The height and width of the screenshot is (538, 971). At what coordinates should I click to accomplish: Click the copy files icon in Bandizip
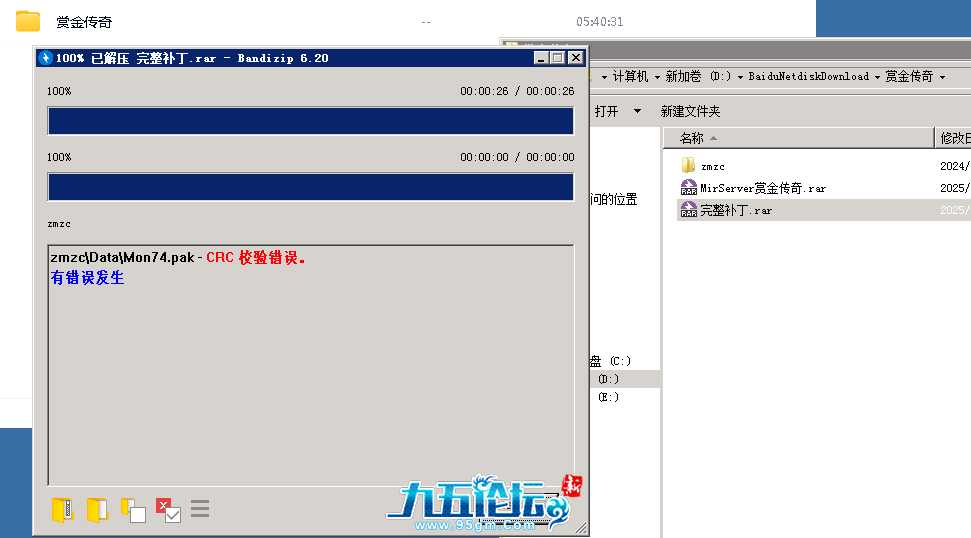point(133,510)
